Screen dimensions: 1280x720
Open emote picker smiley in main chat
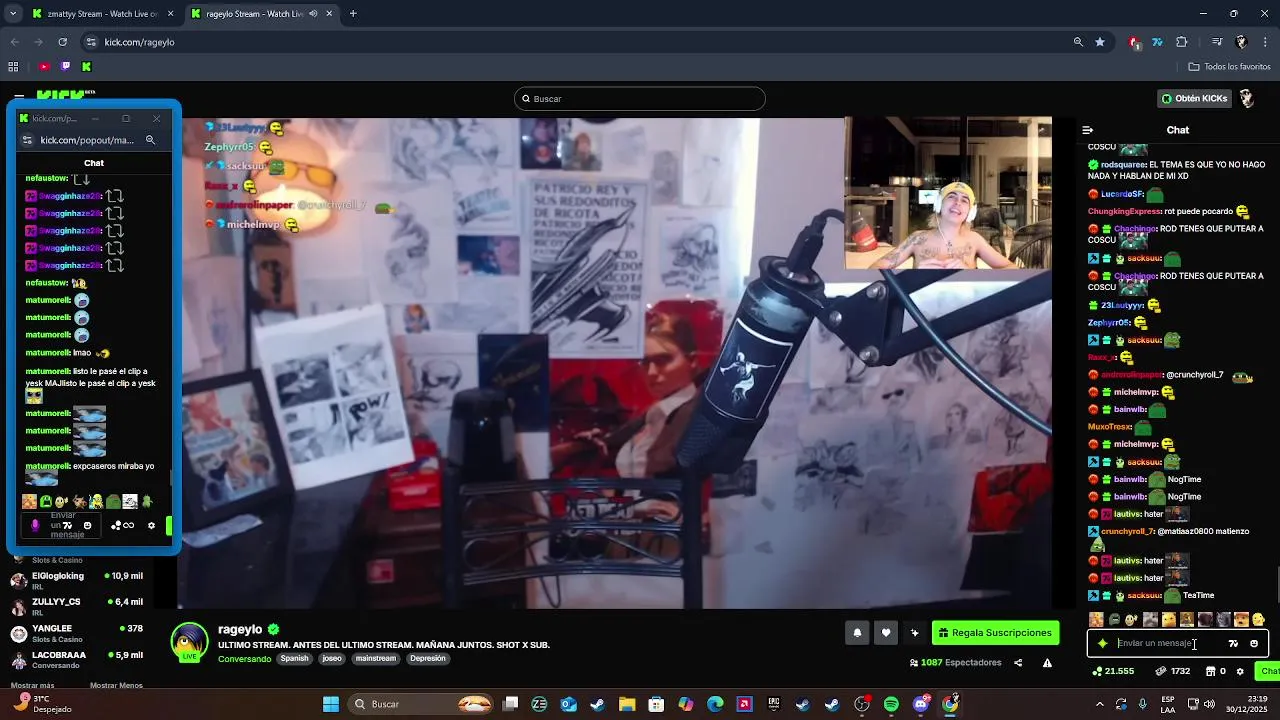point(1254,643)
